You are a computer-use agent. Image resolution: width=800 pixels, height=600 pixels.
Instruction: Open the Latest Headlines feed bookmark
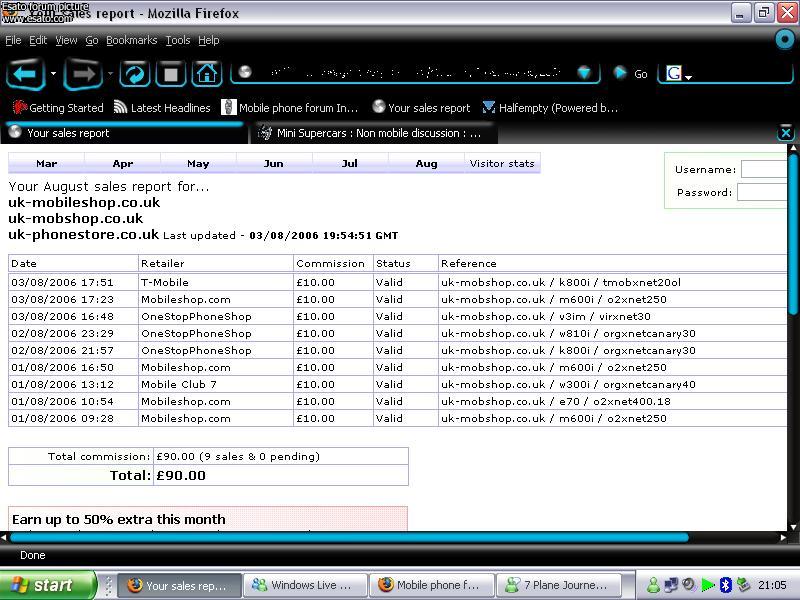pyautogui.click(x=162, y=108)
